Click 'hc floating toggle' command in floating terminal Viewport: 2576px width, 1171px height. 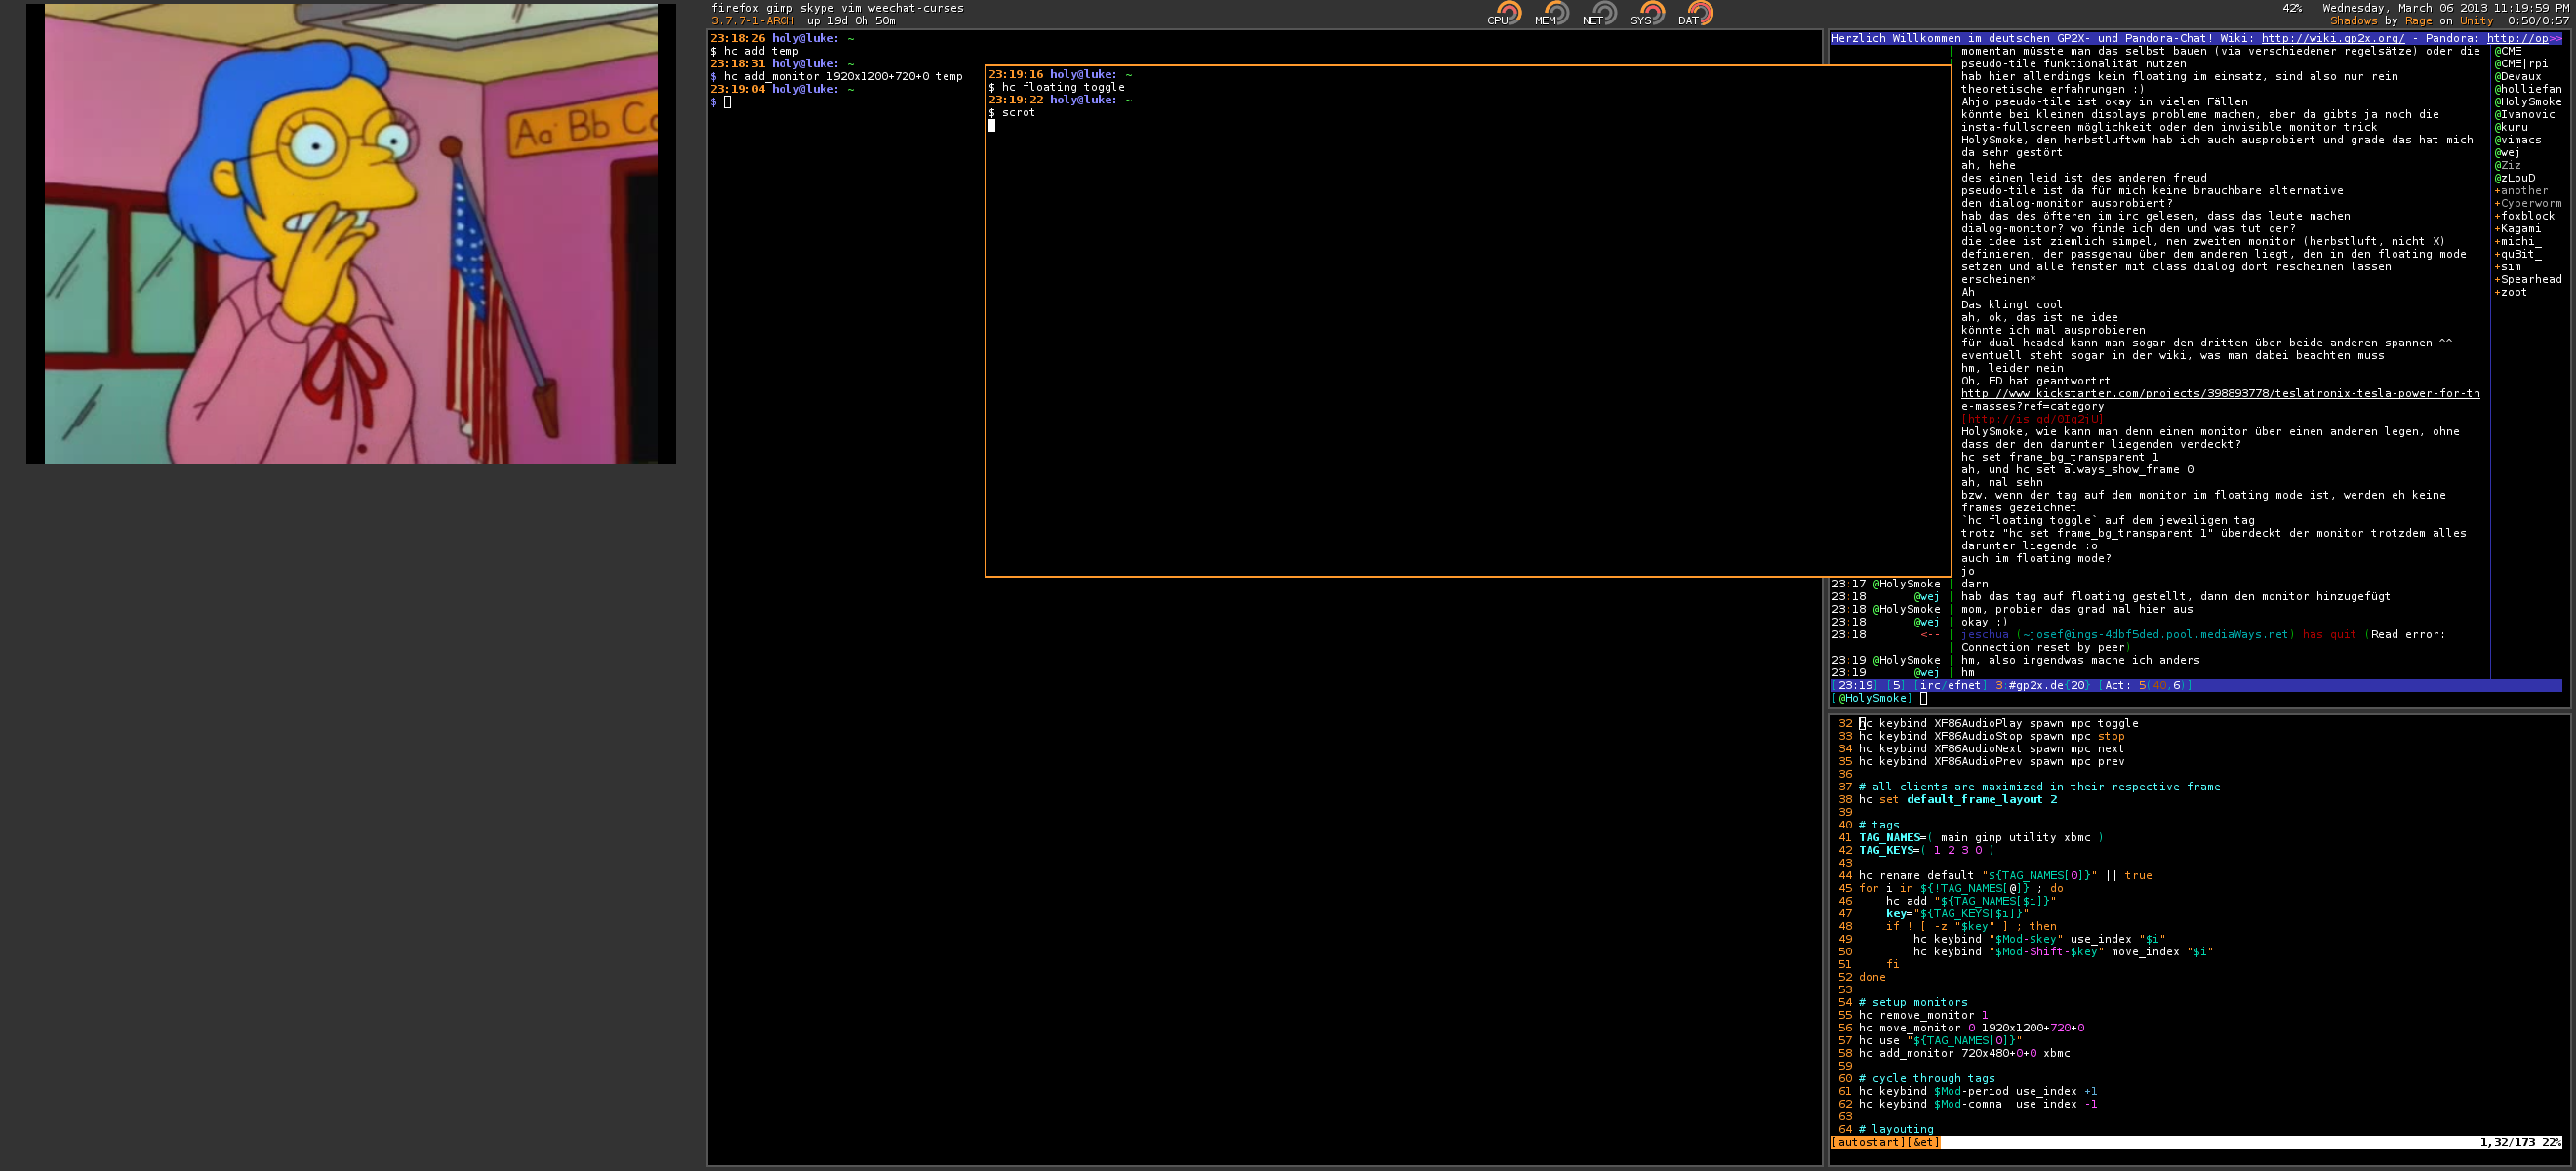click(1063, 87)
